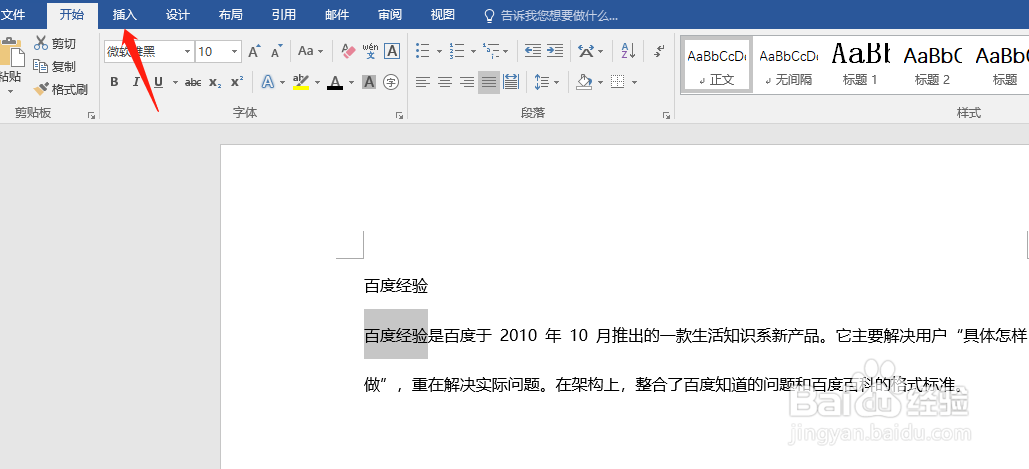This screenshot has height=469, width=1029.
Task: Click the Copy (复制) button
Action: 55,66
